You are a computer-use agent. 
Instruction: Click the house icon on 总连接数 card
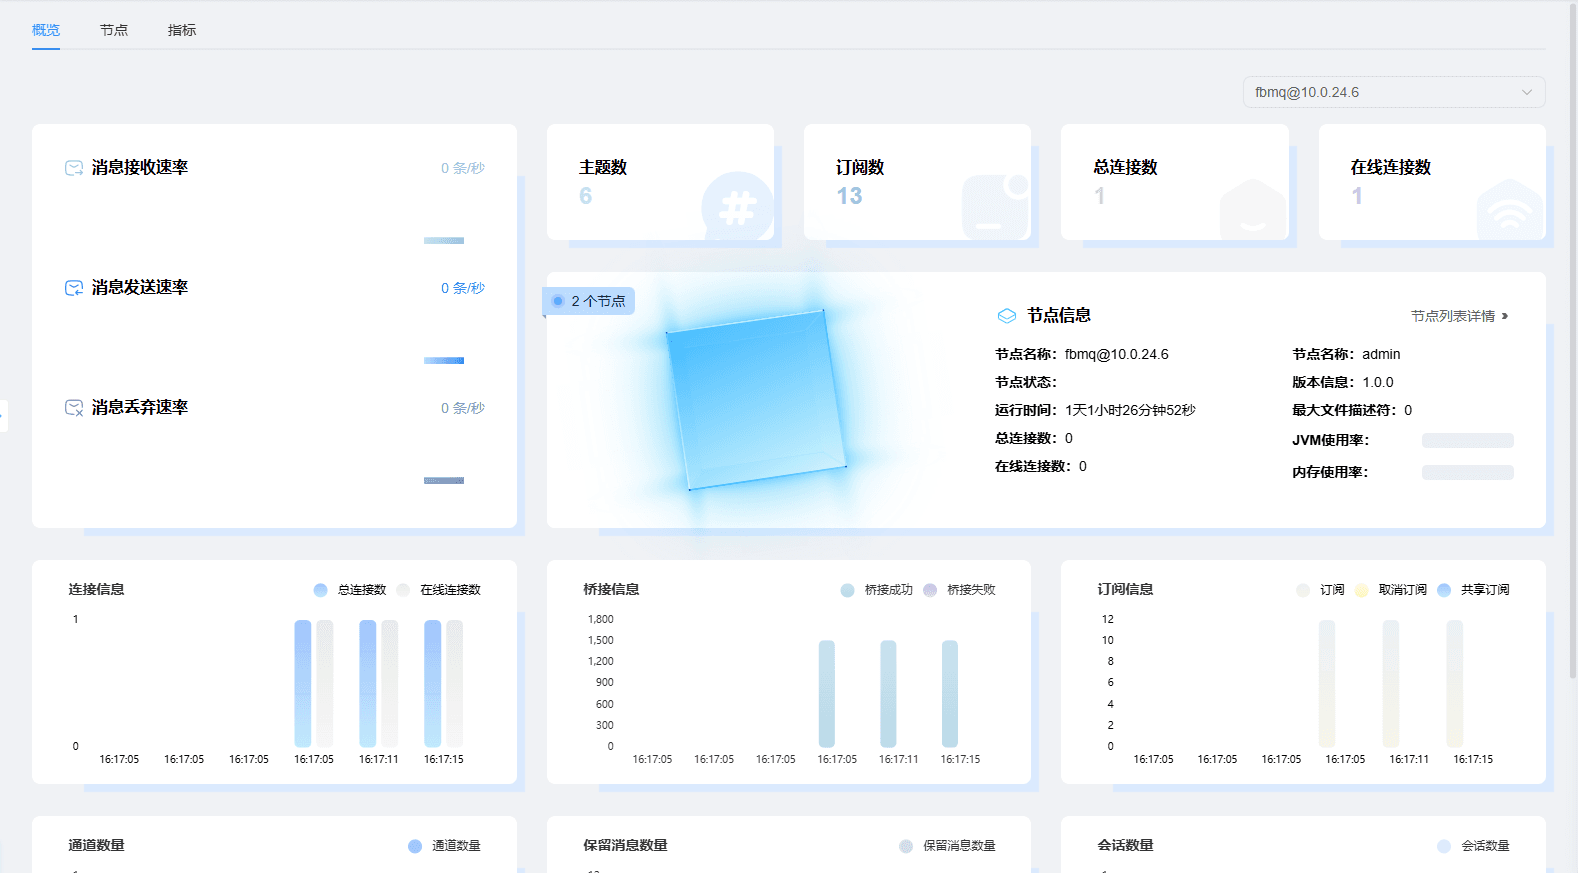(x=1253, y=209)
